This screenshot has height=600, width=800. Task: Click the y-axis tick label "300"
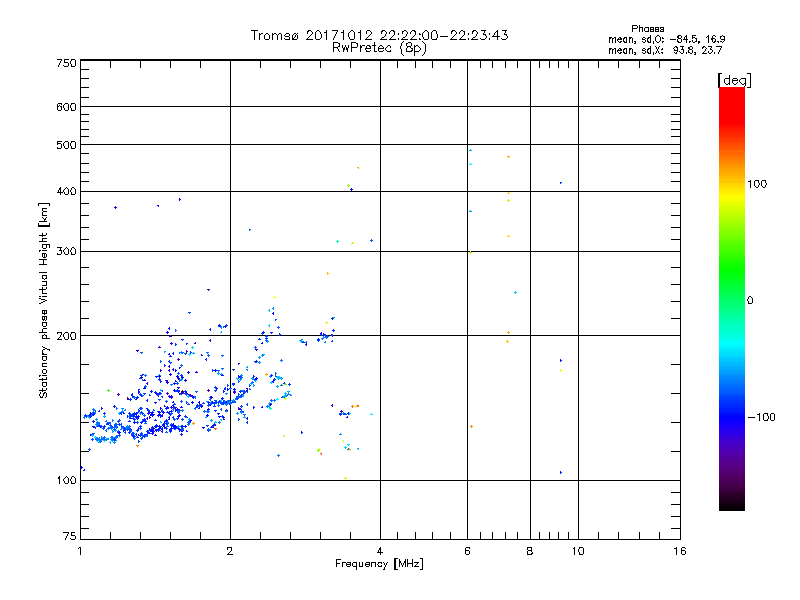click(66, 252)
